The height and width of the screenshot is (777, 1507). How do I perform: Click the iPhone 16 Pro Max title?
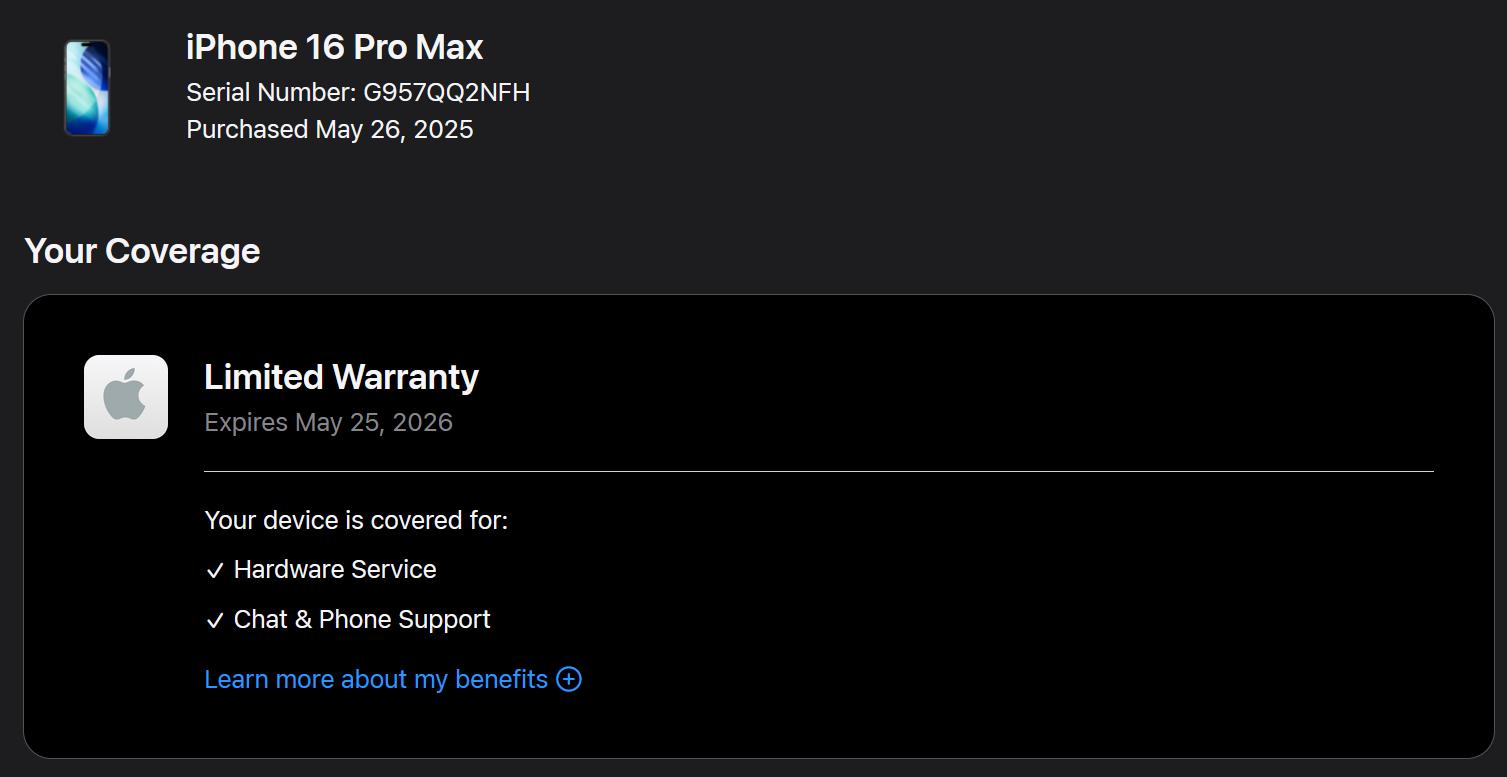334,48
